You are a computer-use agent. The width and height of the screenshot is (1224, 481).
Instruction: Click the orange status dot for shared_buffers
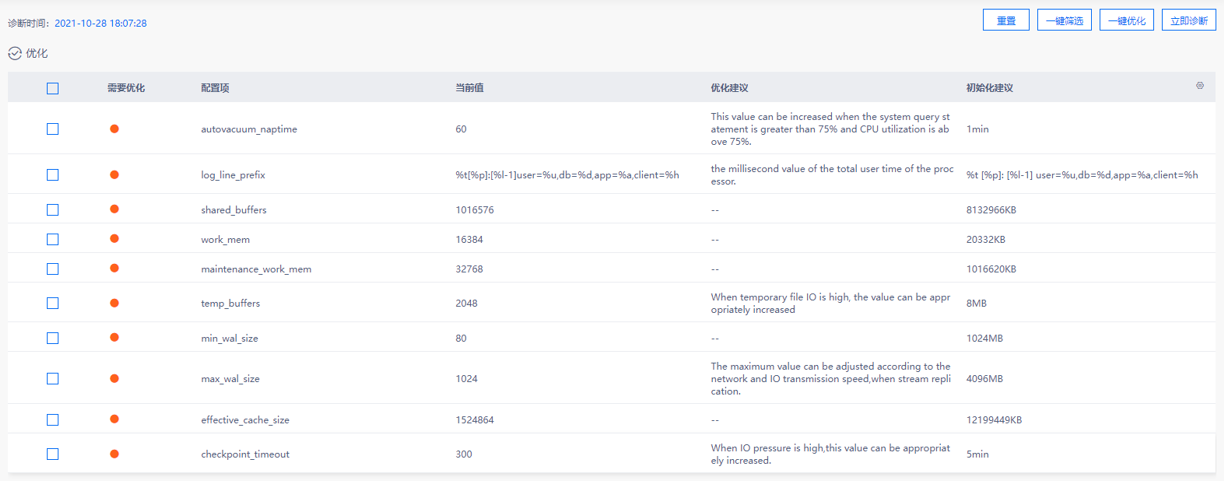(x=114, y=209)
